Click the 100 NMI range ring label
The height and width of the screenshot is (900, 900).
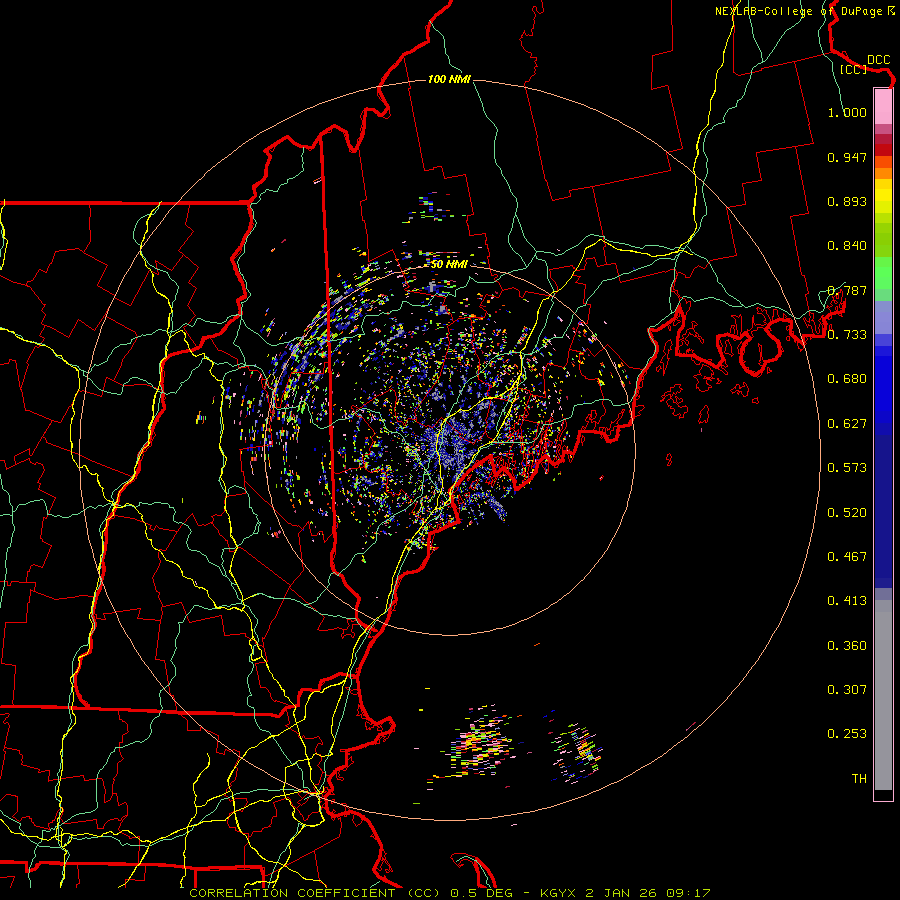449,79
